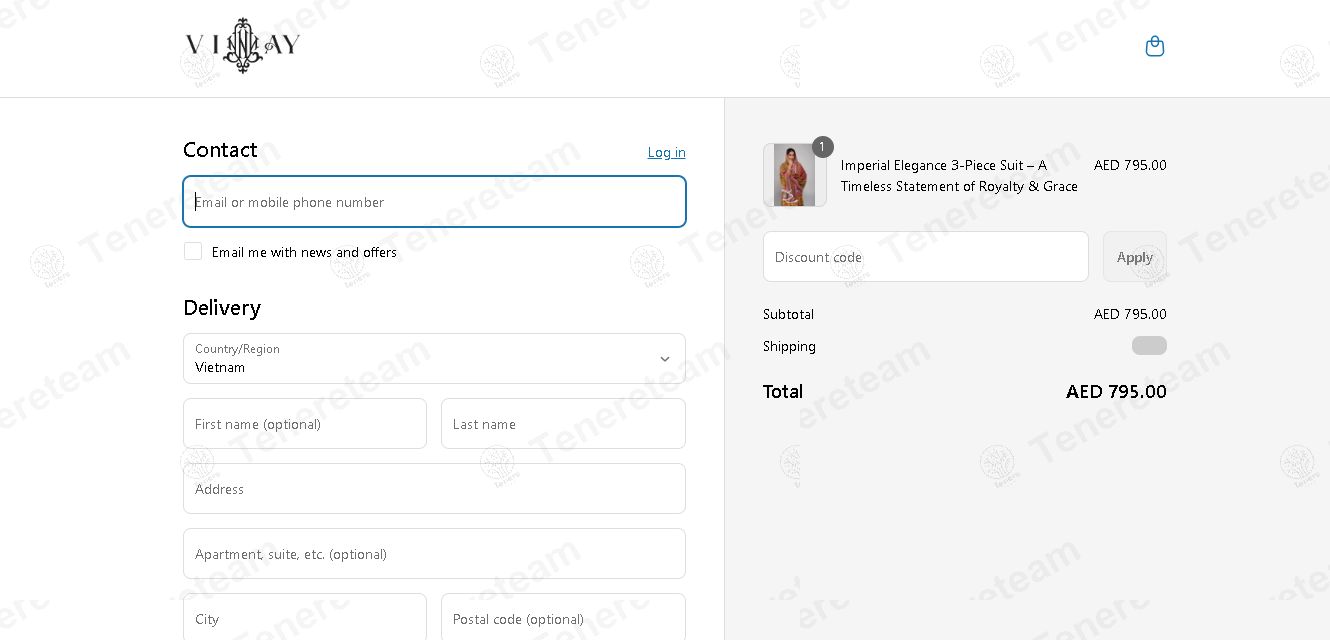Click the Shipping label
The height and width of the screenshot is (640, 1330).
tap(789, 346)
